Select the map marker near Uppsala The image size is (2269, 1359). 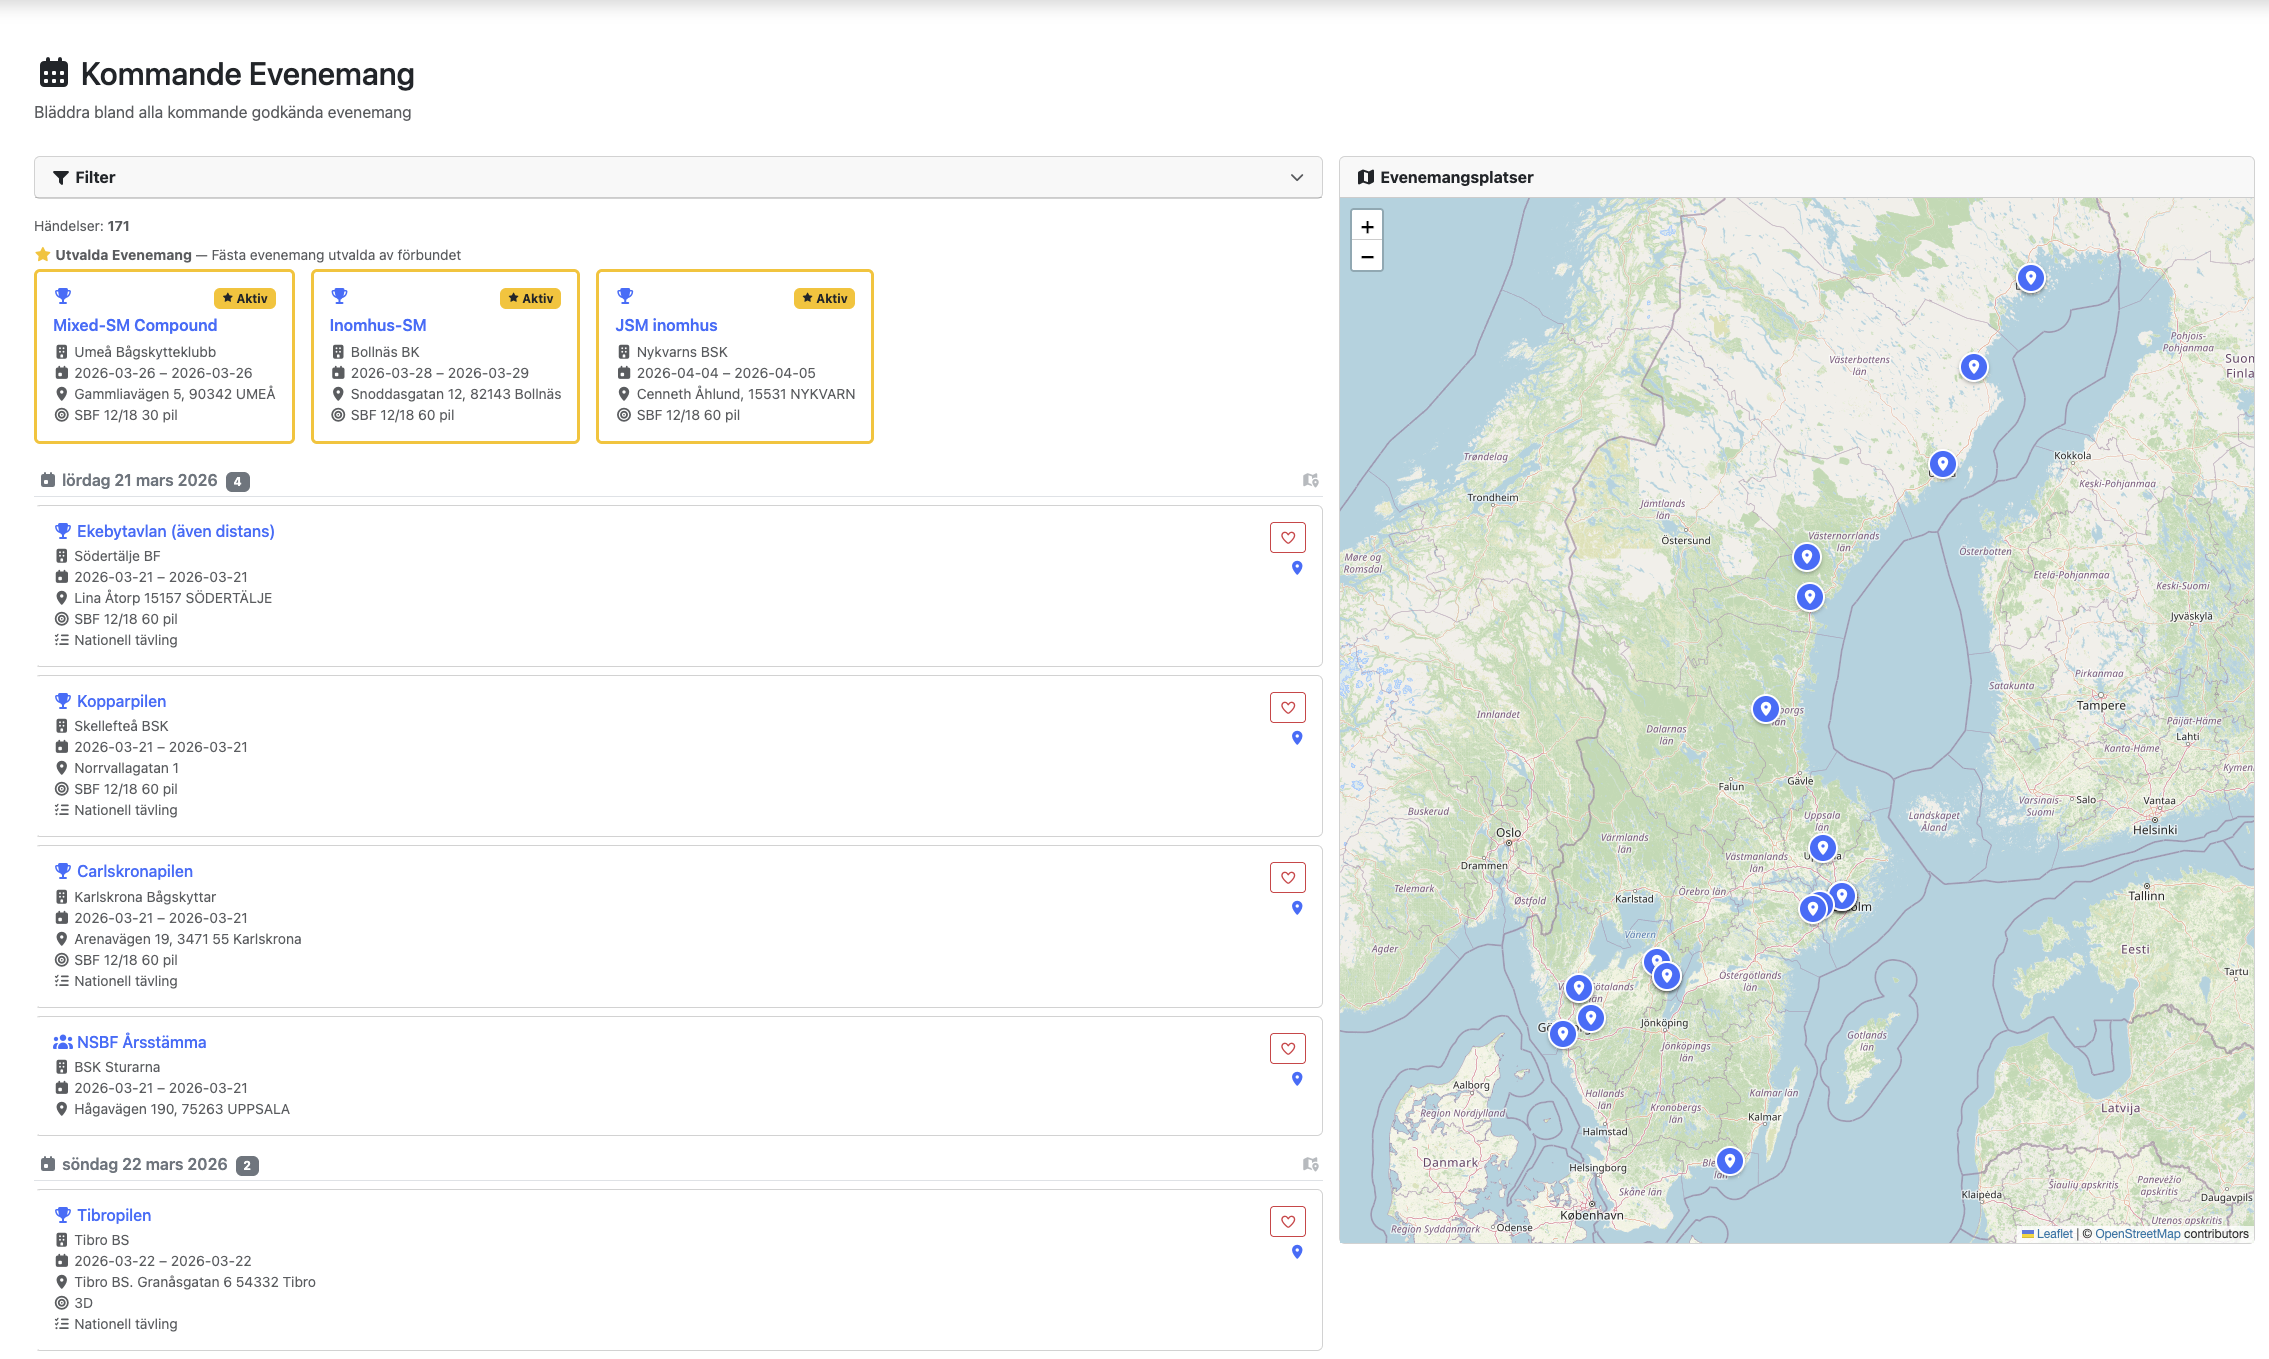point(1823,848)
